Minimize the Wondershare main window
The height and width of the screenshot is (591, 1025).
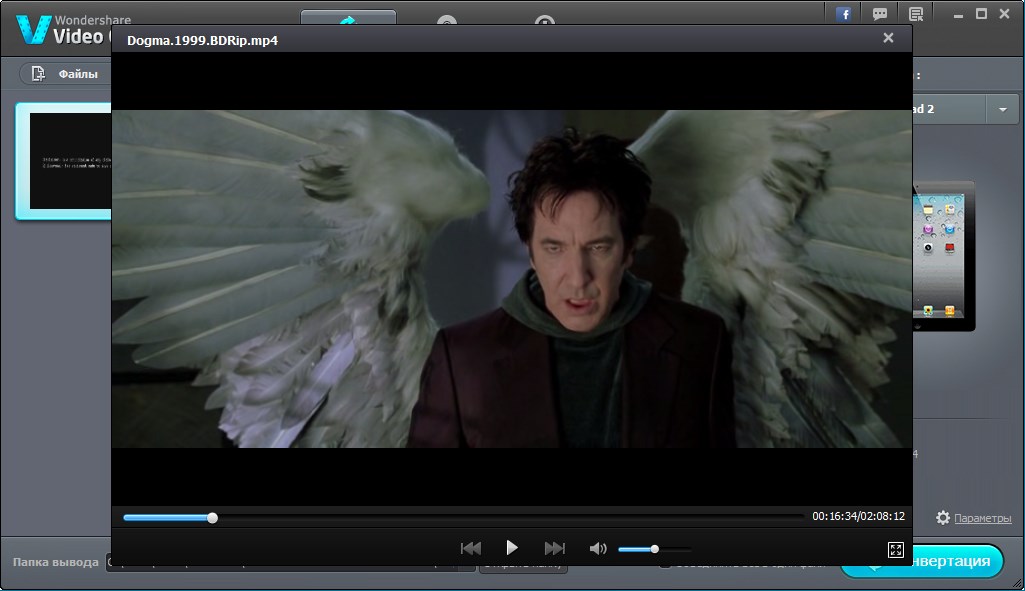click(958, 14)
